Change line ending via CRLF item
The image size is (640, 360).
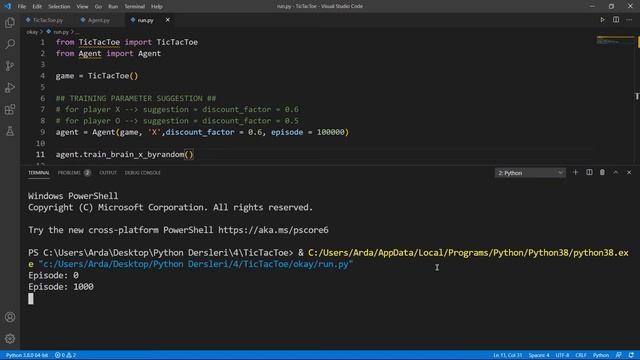pos(580,355)
